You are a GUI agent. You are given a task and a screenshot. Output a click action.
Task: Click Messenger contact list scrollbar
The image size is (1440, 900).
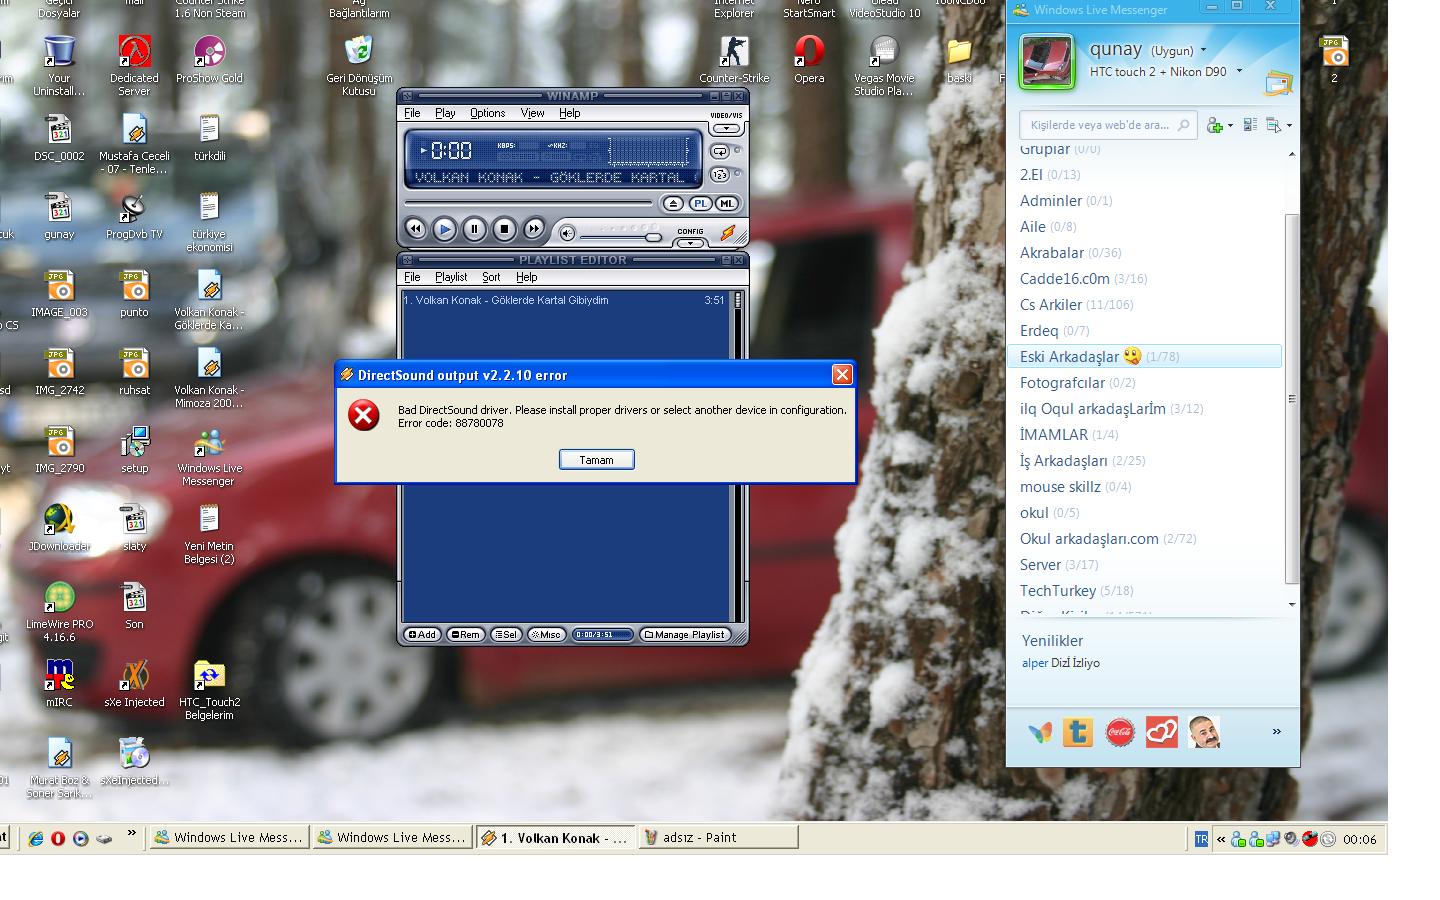[x=1291, y=397]
